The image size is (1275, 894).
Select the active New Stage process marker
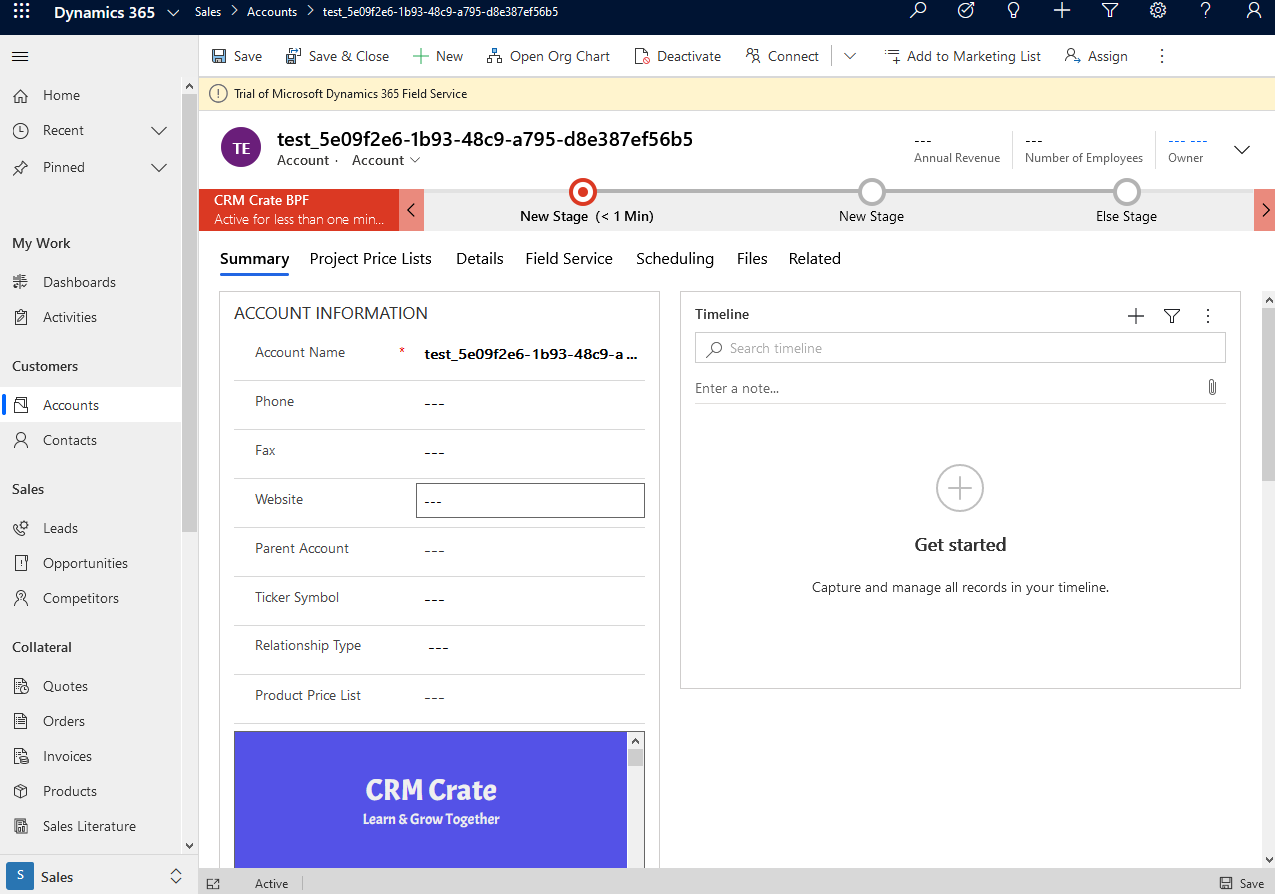click(582, 191)
